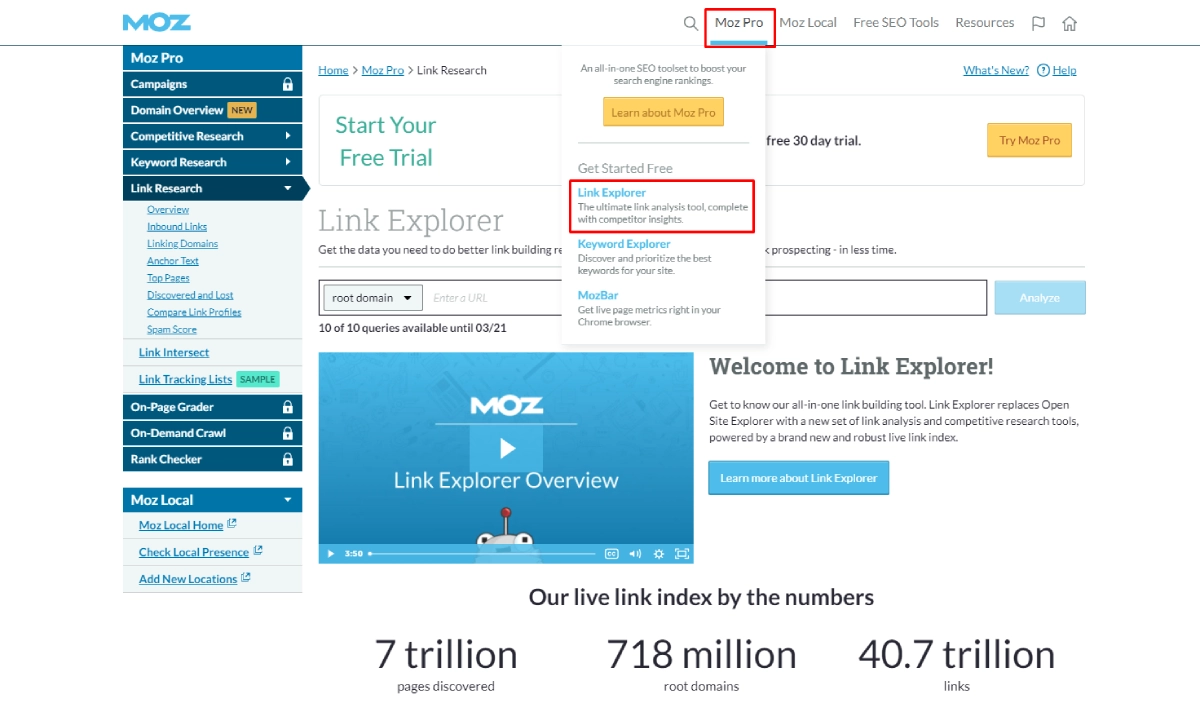Click Learn about Moz Pro button
1200x712 pixels.
tap(663, 112)
